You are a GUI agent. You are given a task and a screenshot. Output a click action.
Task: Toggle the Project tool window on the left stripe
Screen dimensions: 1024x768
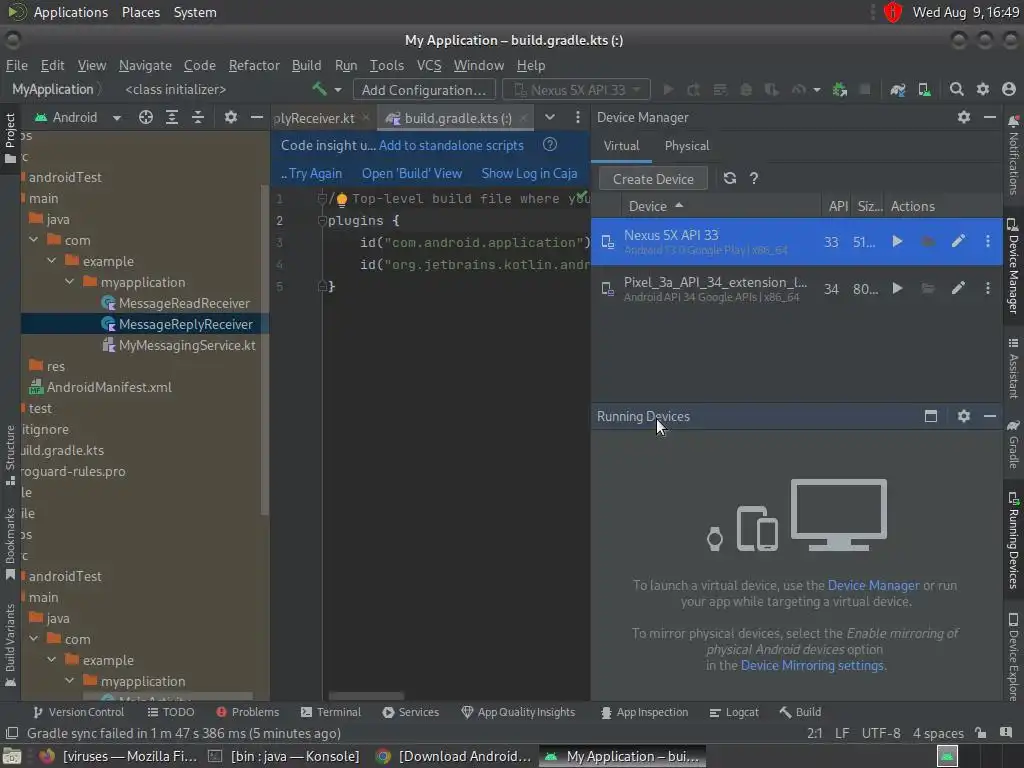(x=10, y=138)
